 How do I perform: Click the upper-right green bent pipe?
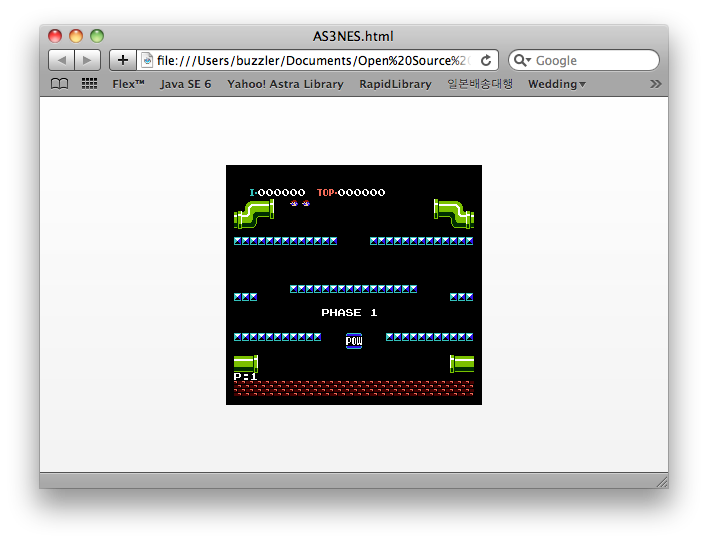click(454, 214)
